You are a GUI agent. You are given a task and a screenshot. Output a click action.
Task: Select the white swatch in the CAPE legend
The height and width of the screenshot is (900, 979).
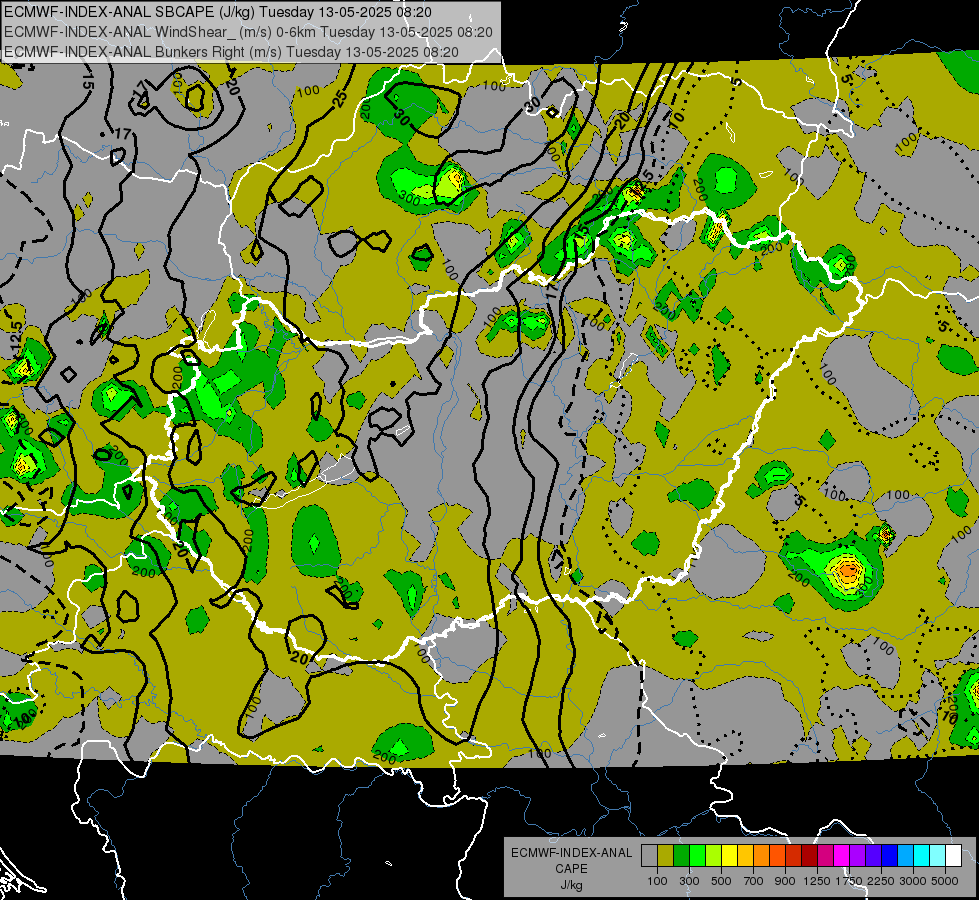click(x=953, y=856)
